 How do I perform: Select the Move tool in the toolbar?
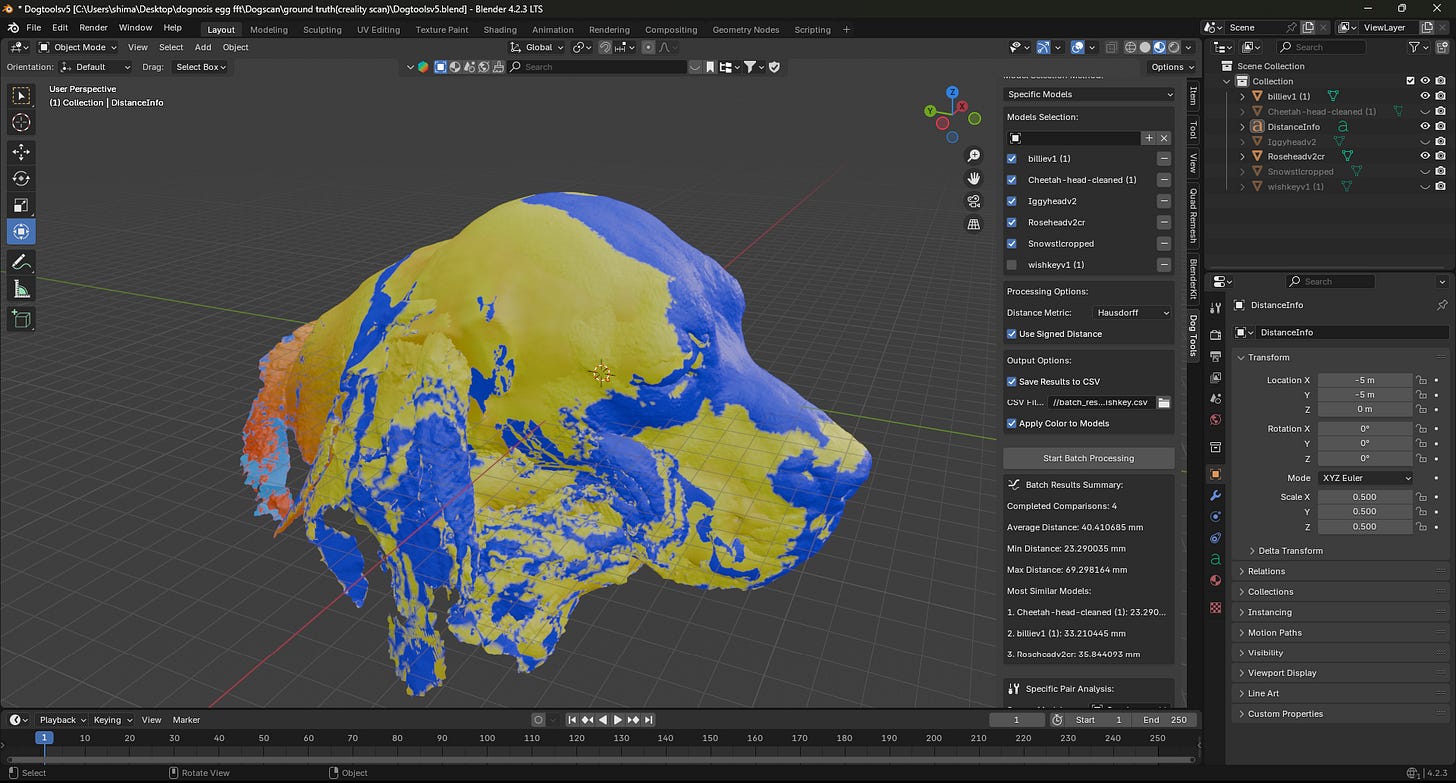[21, 152]
